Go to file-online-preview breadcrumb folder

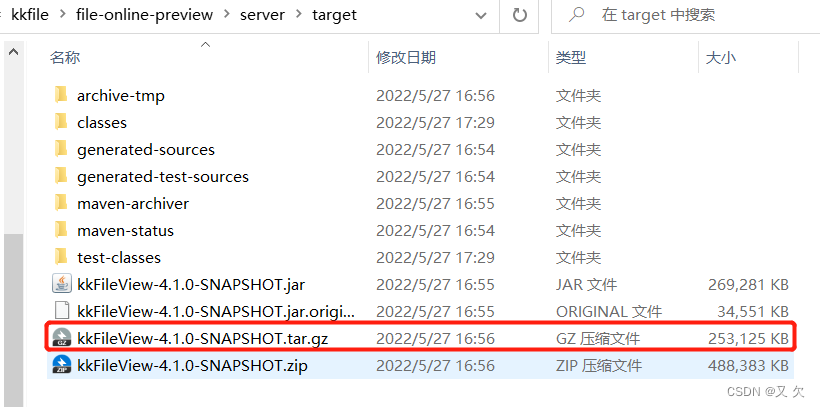tap(144, 15)
